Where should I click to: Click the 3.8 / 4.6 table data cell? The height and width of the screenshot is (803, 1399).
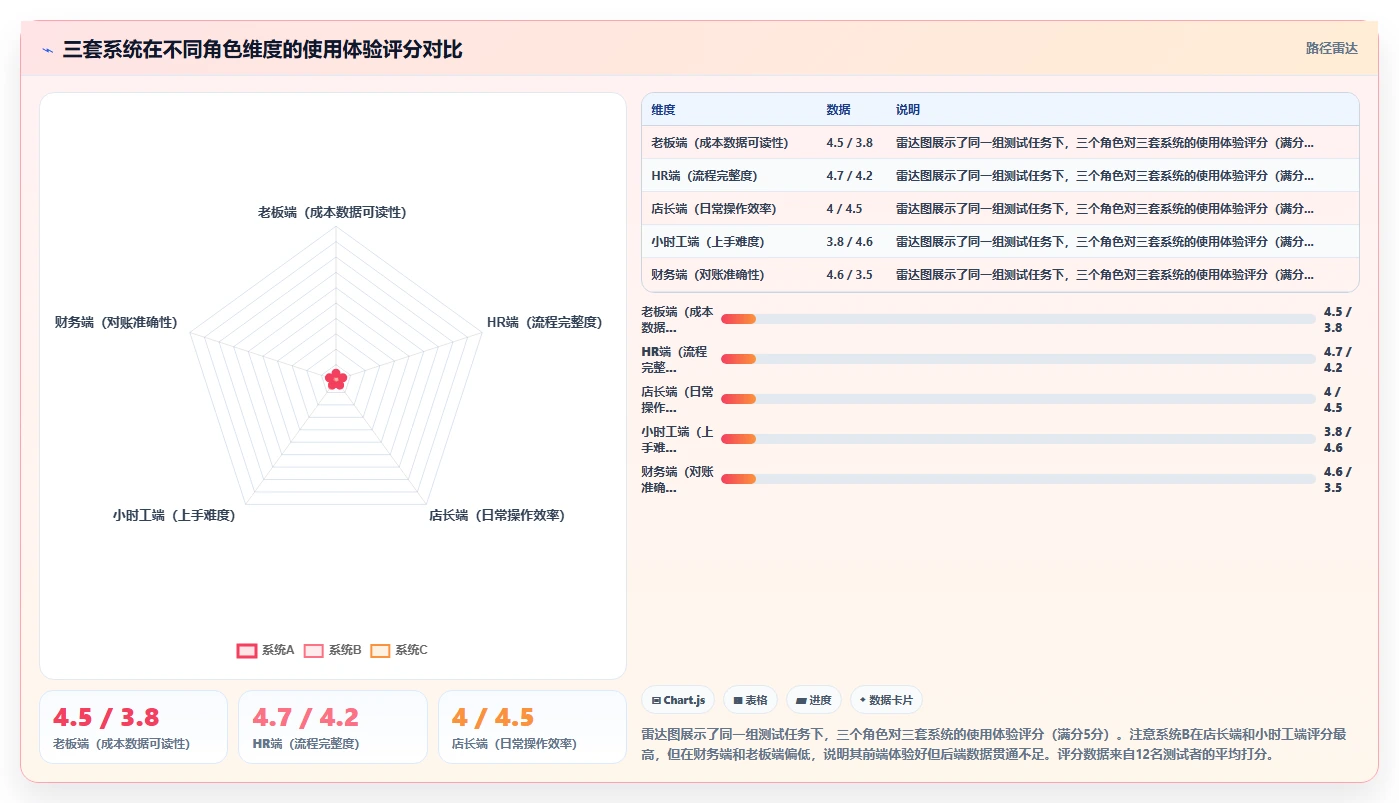click(x=849, y=242)
